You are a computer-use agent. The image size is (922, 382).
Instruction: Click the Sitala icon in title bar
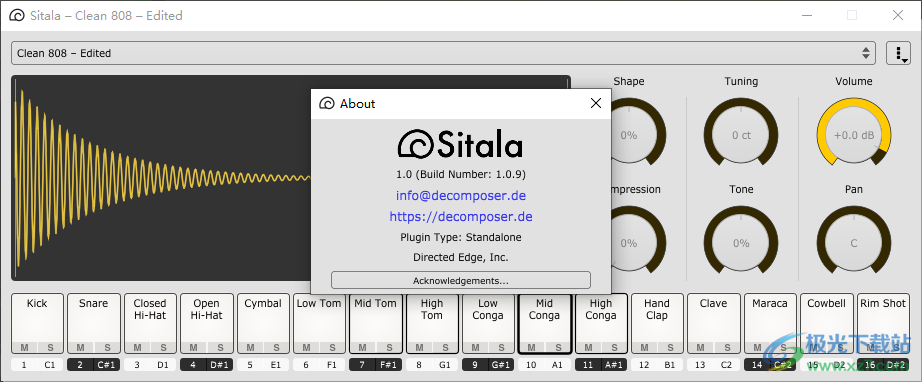[x=16, y=16]
